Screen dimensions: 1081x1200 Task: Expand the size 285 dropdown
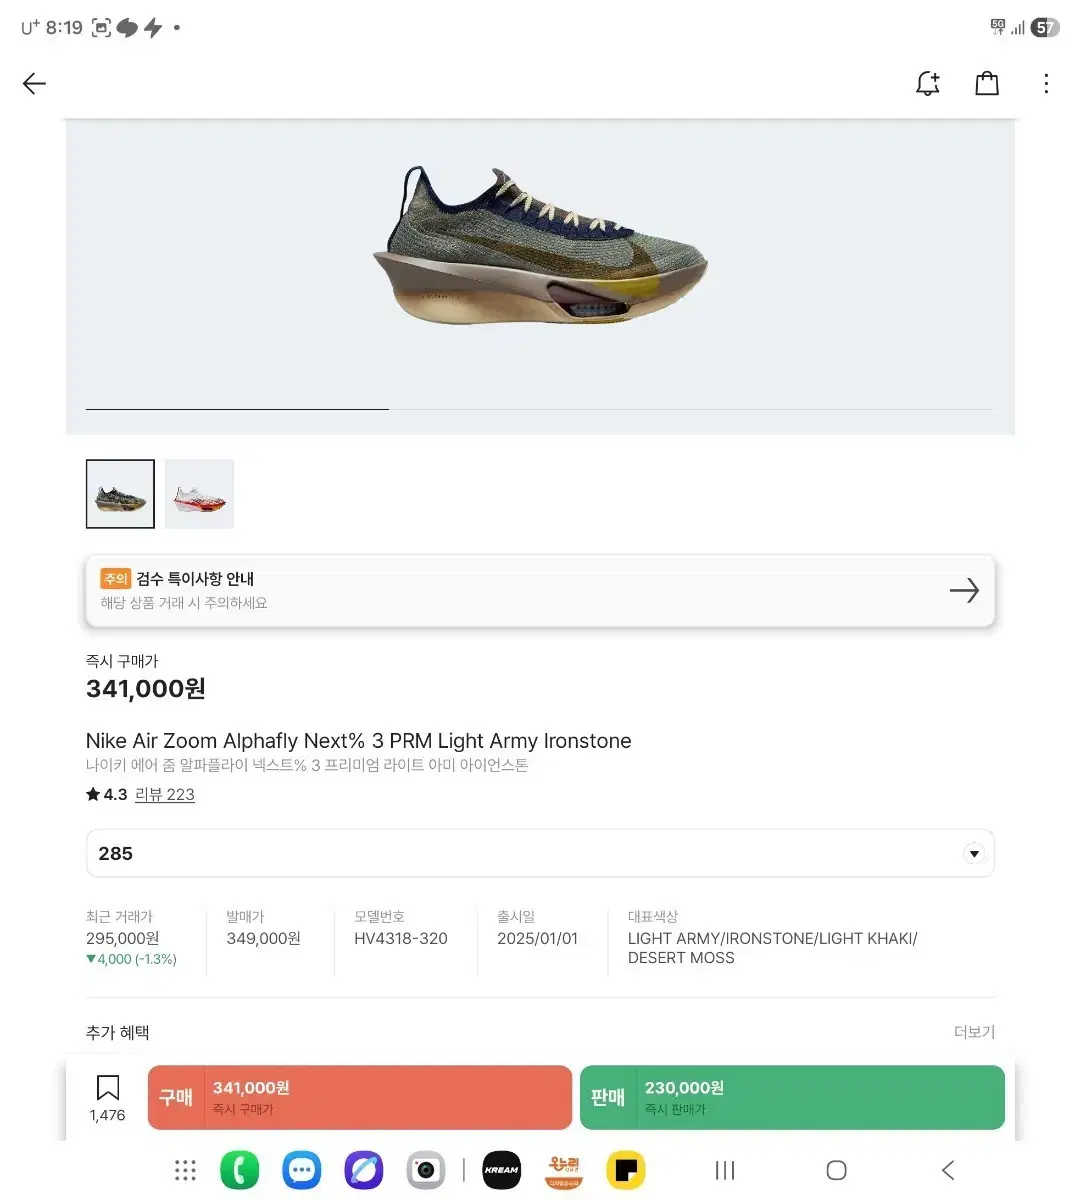(x=973, y=854)
